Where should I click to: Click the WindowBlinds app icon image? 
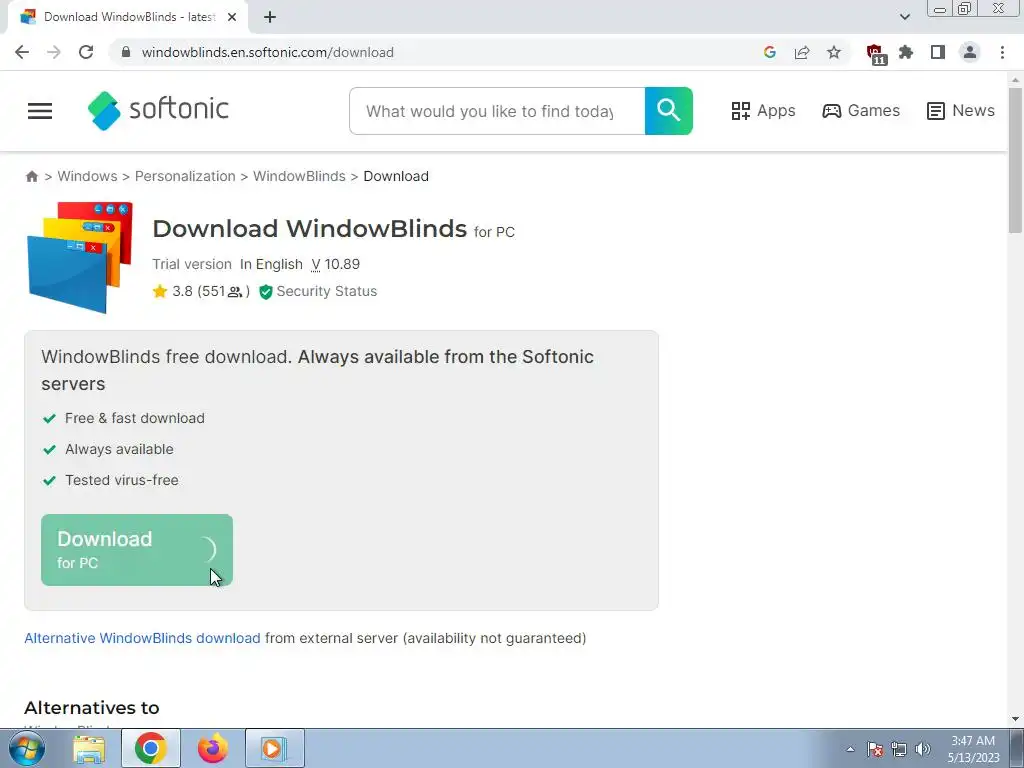[80, 257]
